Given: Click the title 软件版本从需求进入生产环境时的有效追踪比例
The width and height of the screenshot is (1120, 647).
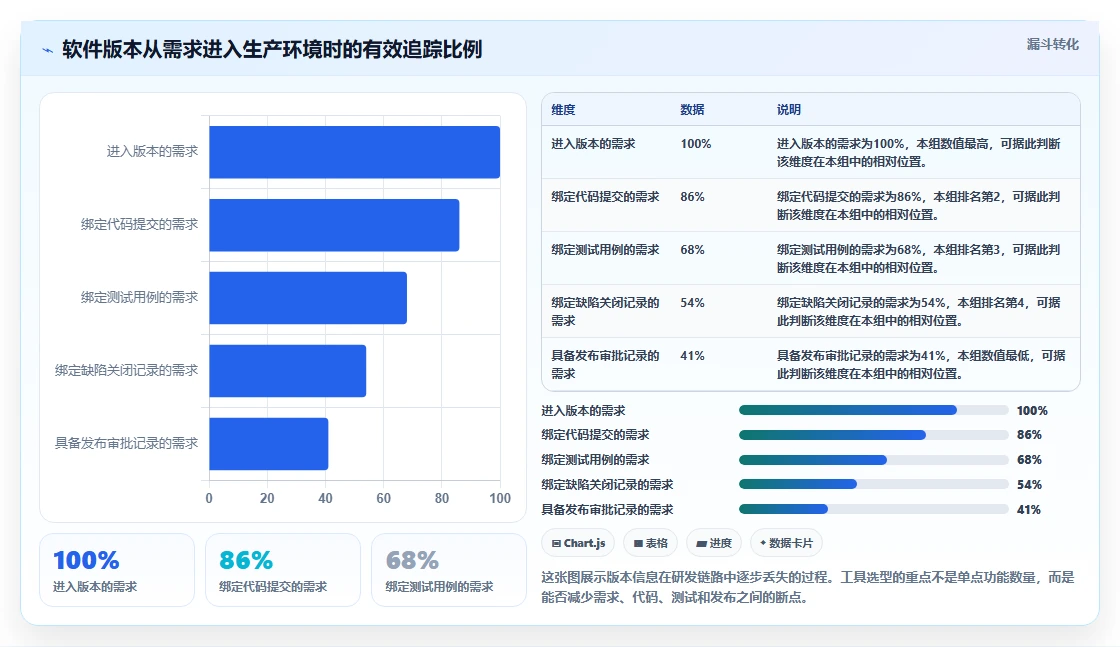Looking at the screenshot, I should tap(272, 49).
